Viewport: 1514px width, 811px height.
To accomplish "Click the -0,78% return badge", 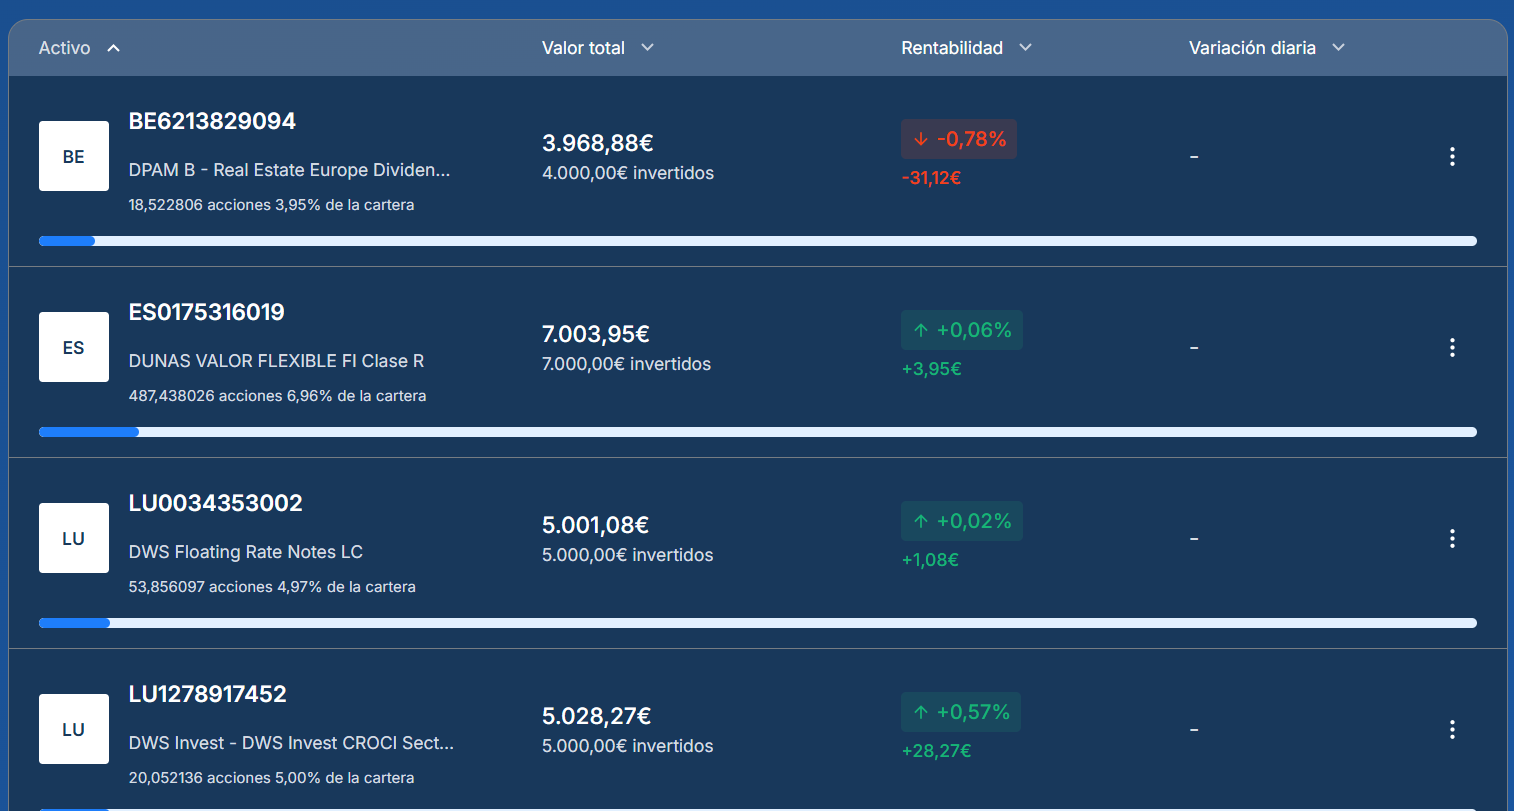I will [x=959, y=139].
